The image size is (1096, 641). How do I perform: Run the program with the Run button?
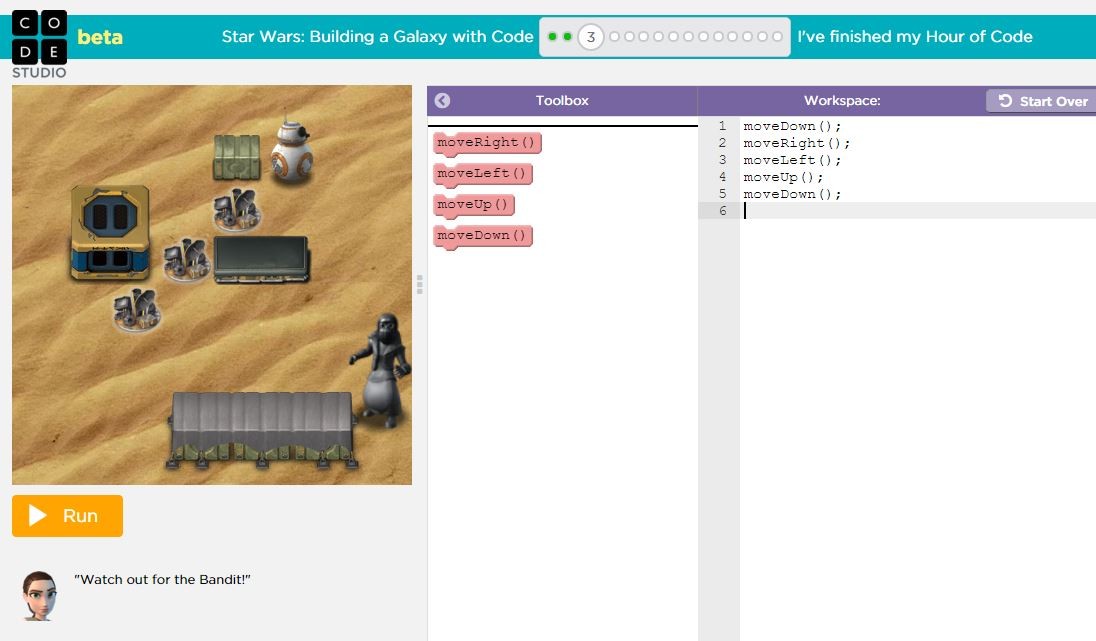tap(67, 516)
